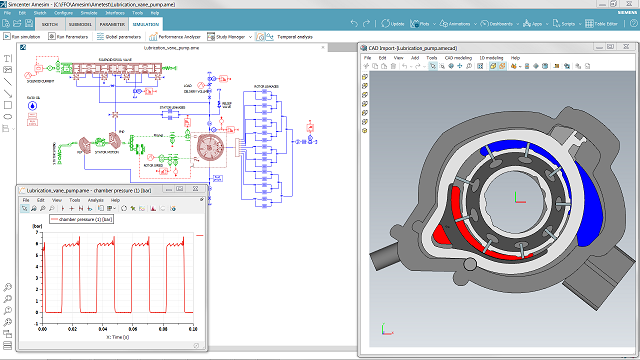Click the Global parameters button
The image size is (640, 360).
pyautogui.click(x=119, y=37)
